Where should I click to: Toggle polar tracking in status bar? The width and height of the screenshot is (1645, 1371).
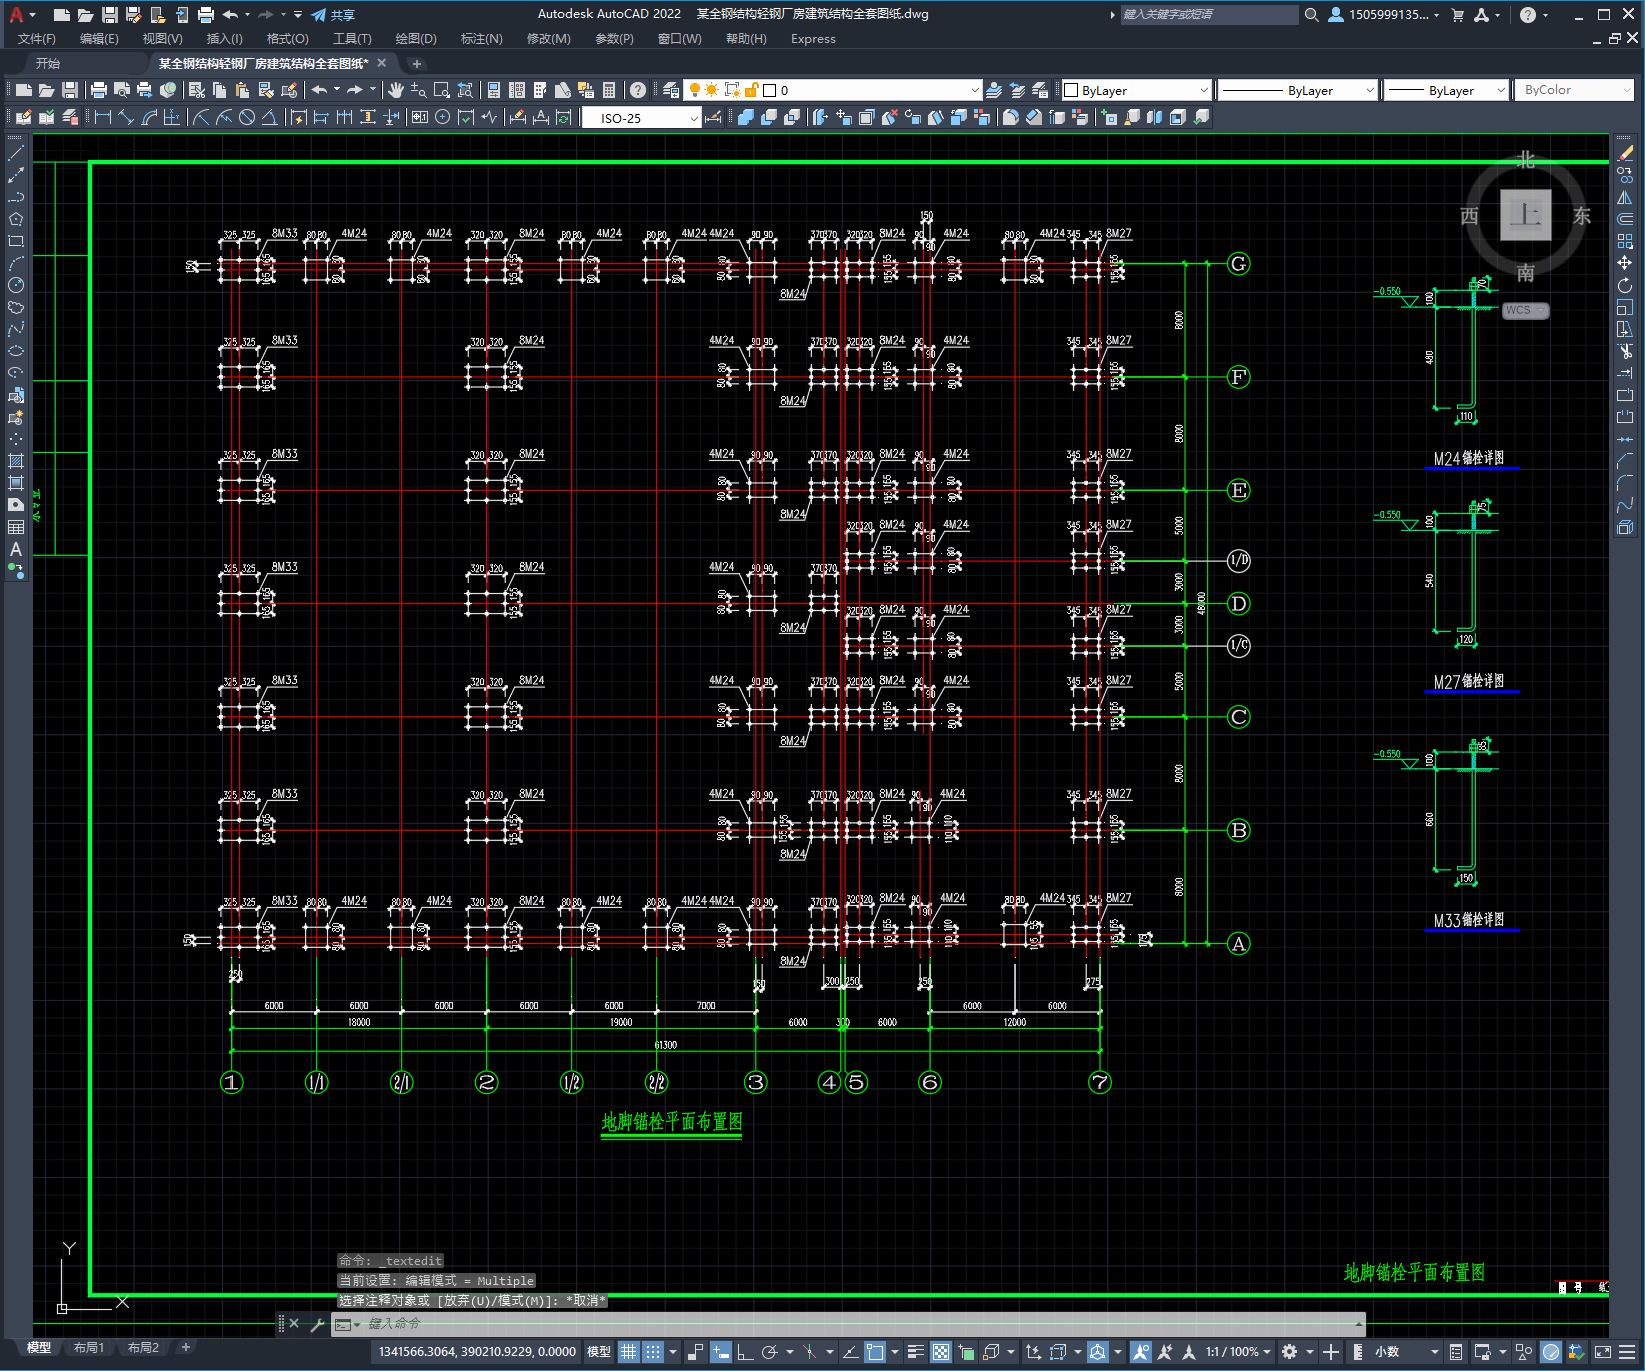(x=769, y=1352)
